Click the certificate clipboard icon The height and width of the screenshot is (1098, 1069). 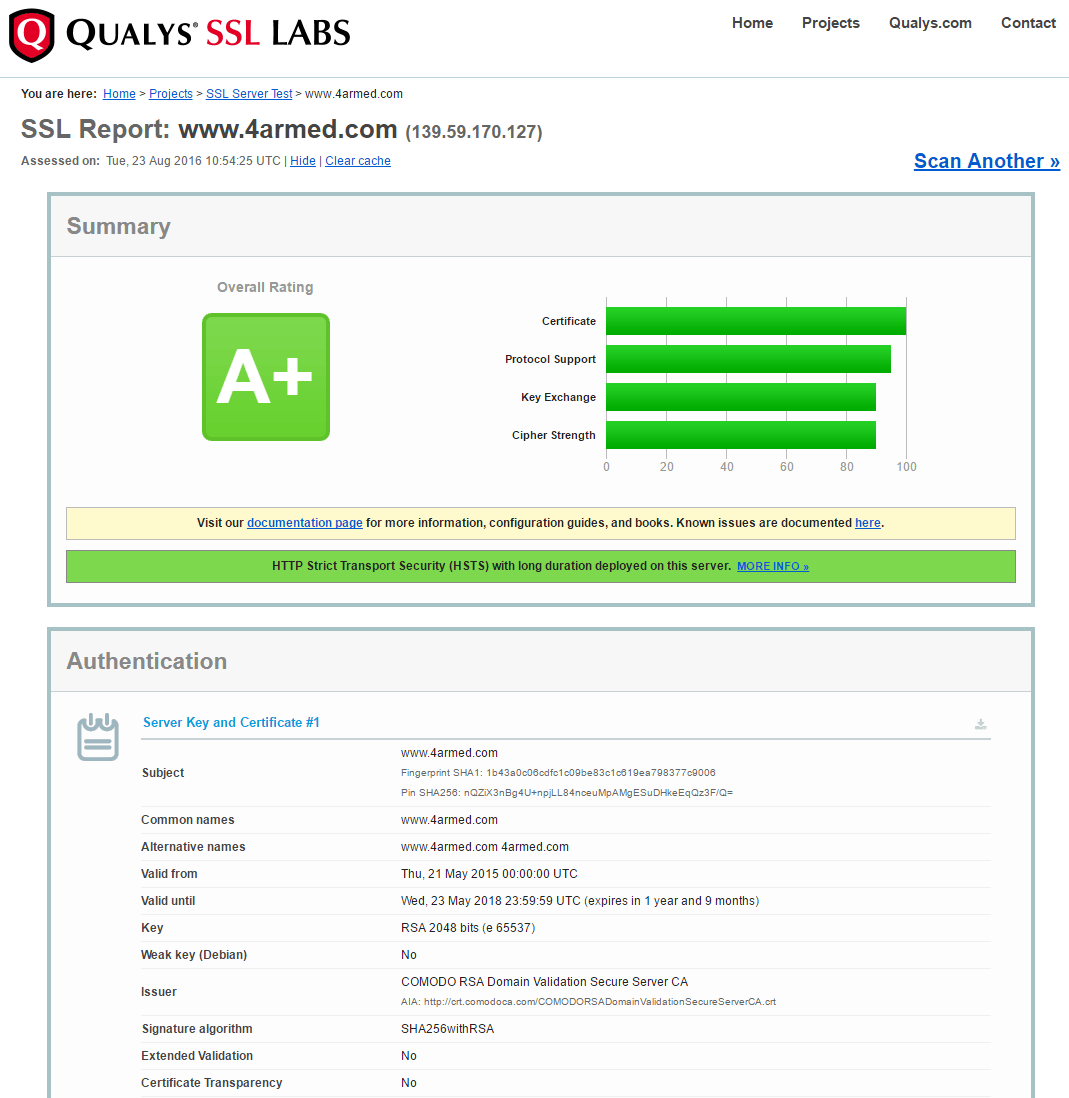(x=97, y=737)
